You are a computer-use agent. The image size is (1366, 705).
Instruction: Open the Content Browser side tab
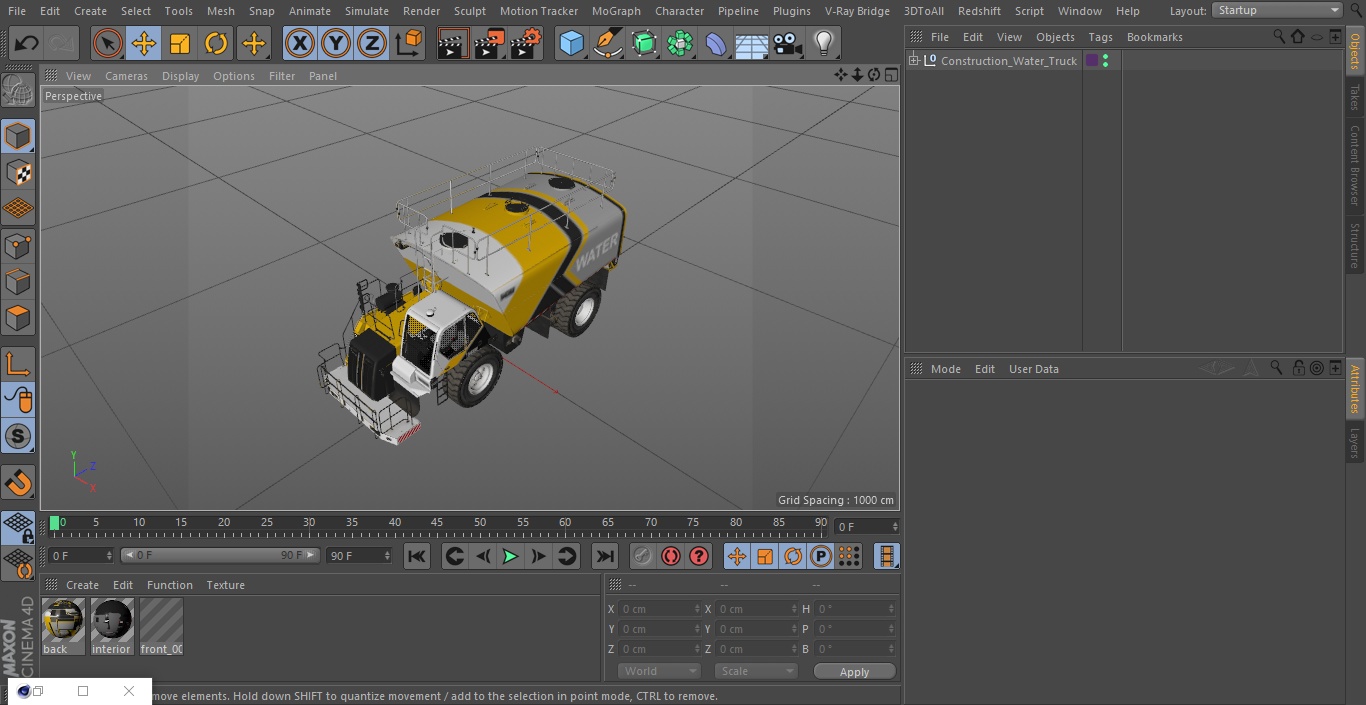(x=1355, y=165)
